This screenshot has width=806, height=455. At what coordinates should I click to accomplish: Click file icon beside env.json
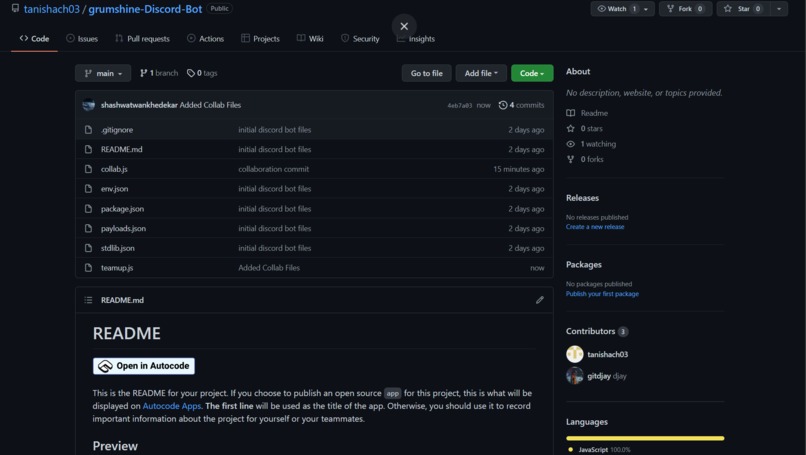pos(88,189)
